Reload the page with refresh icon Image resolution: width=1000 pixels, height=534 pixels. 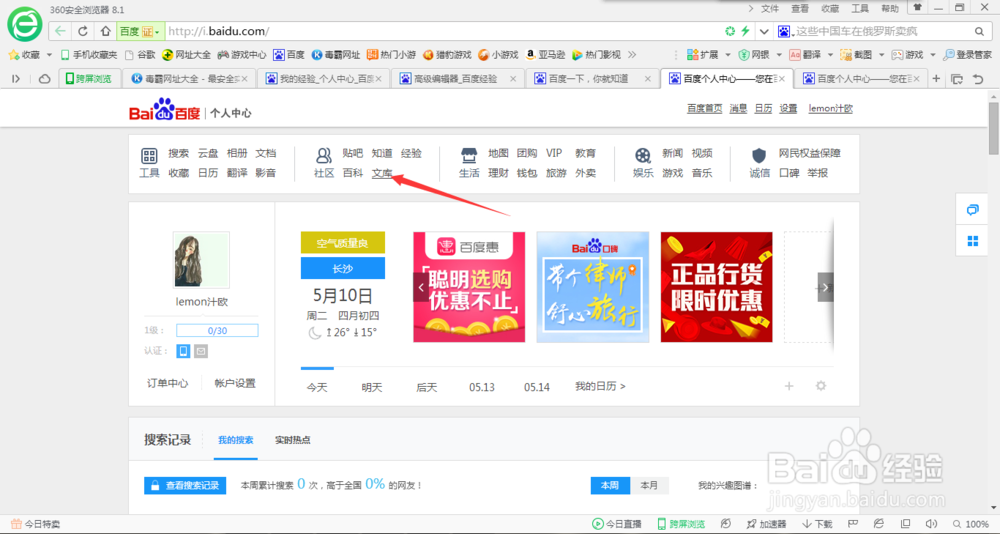tap(83, 31)
